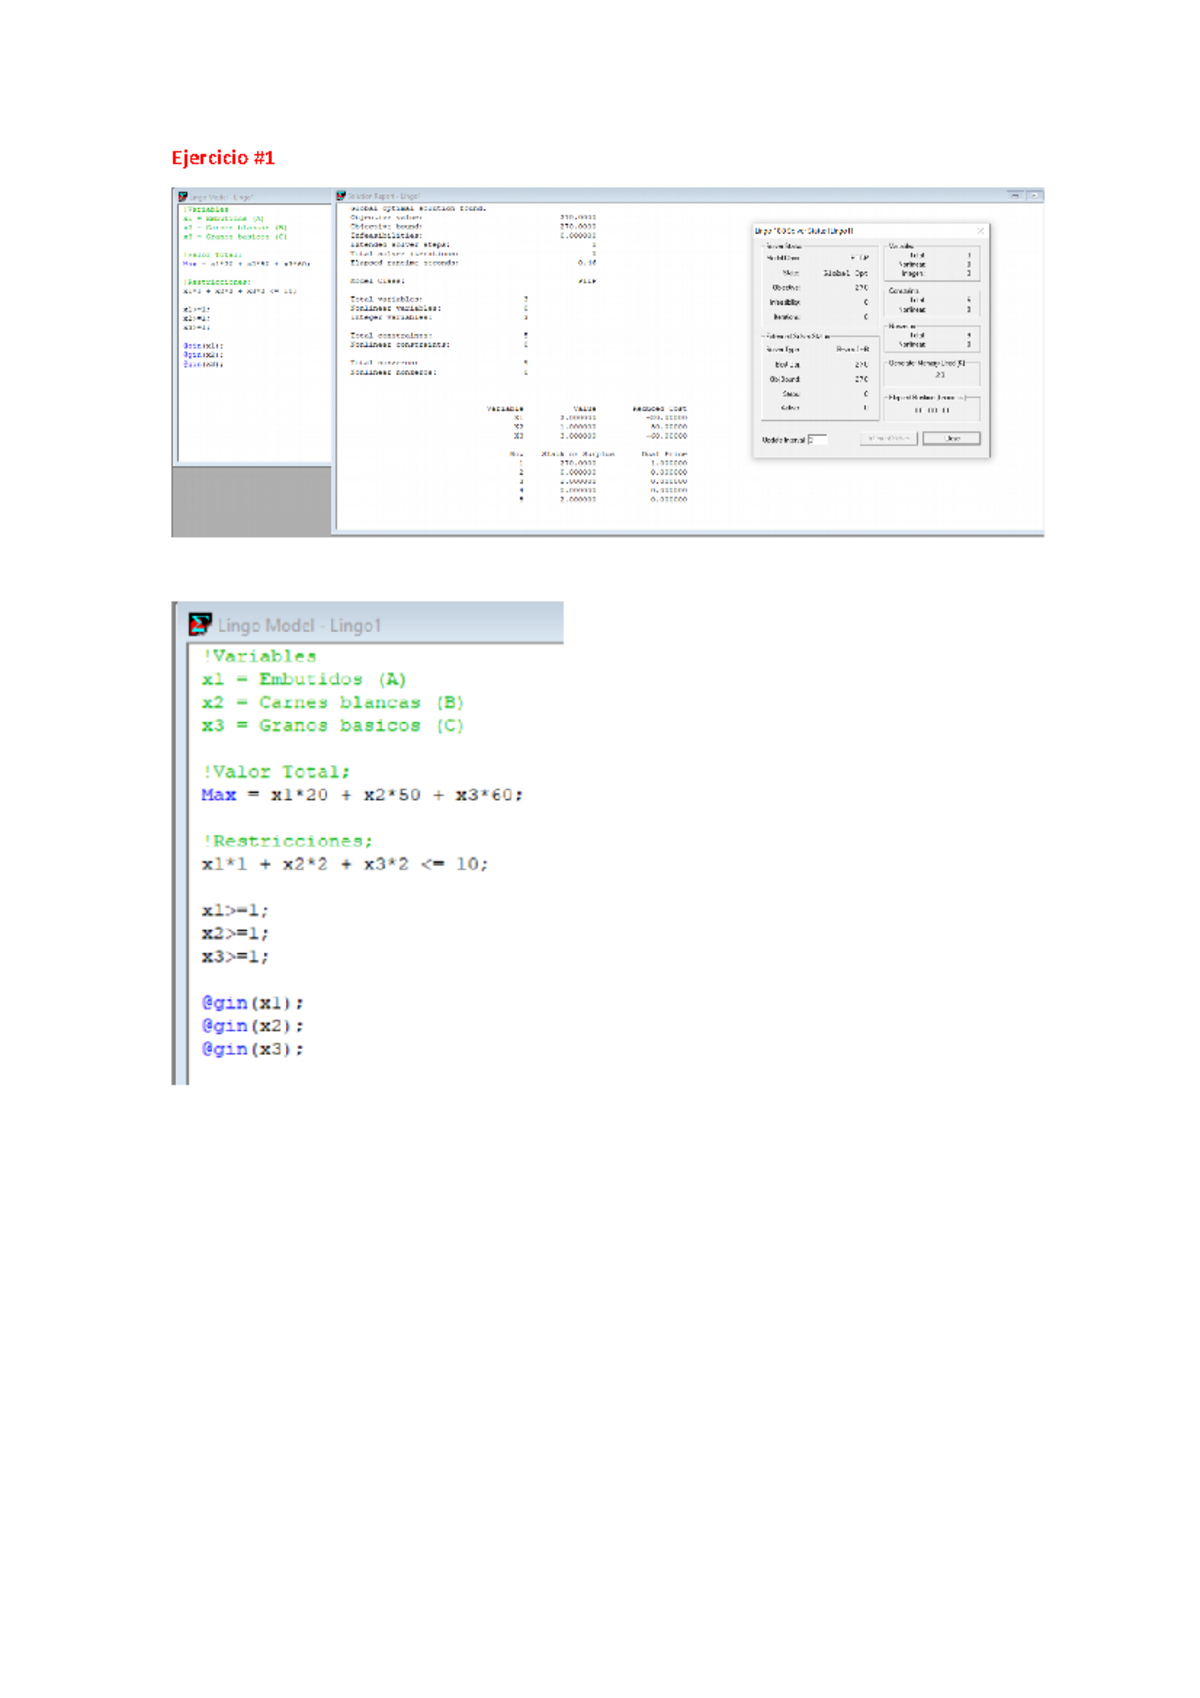Click the Update Interval input field
Screen dimensions: 1200x1698
(817, 440)
